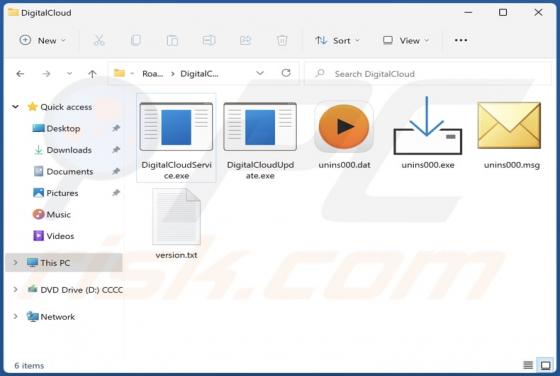560x376 pixels.
Task: Click the pin icon next to Downloads
Action: (x=116, y=150)
